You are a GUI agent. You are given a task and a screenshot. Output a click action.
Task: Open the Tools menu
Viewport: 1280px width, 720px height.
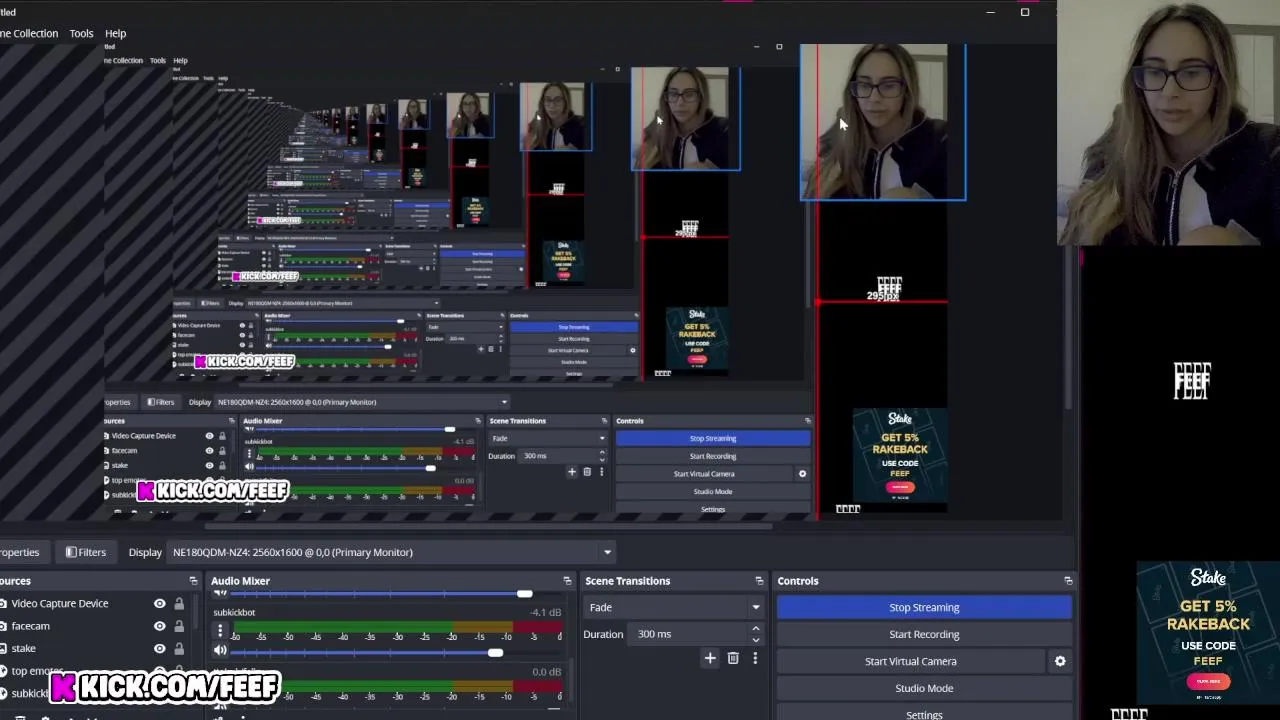[81, 33]
